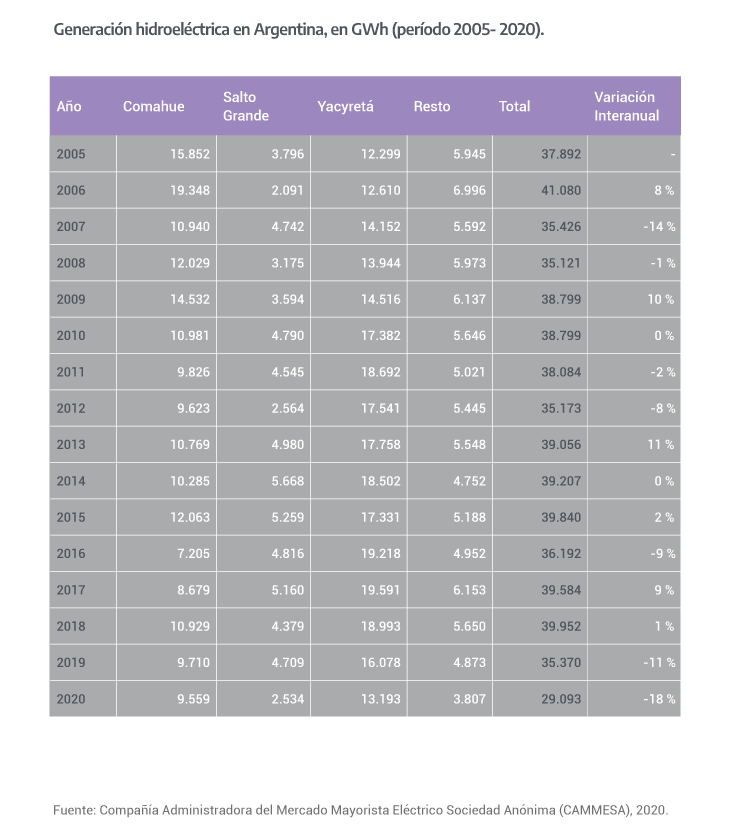
Task: Select the Salto Grande column header
Action: pos(246,107)
